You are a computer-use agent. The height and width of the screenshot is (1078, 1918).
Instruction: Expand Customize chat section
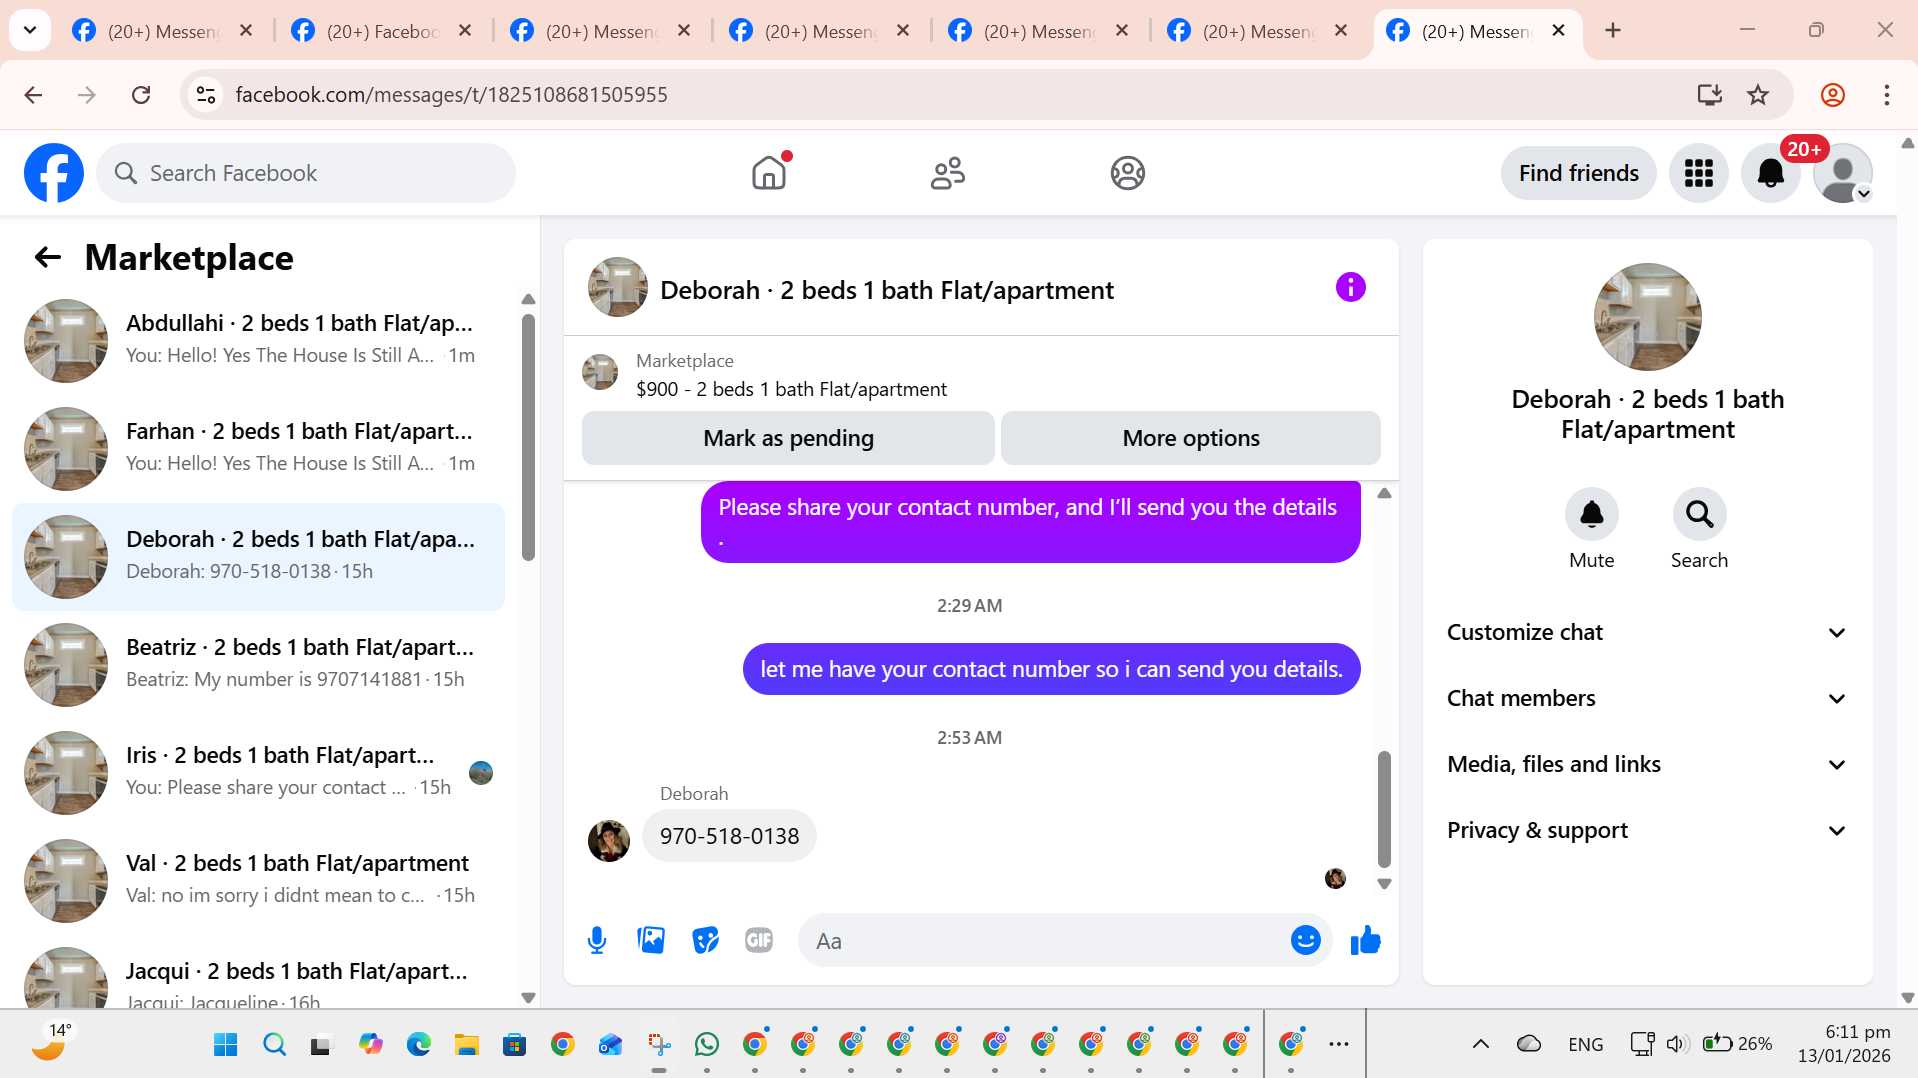click(x=1646, y=632)
